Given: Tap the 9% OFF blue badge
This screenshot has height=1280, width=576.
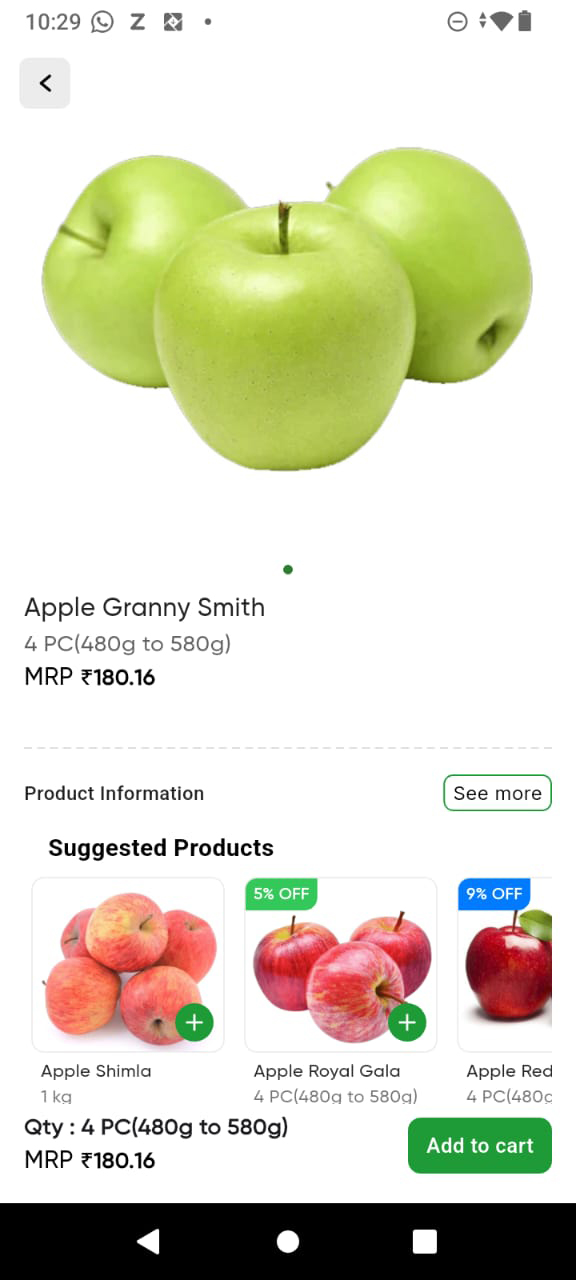Looking at the screenshot, I should click(x=494, y=894).
